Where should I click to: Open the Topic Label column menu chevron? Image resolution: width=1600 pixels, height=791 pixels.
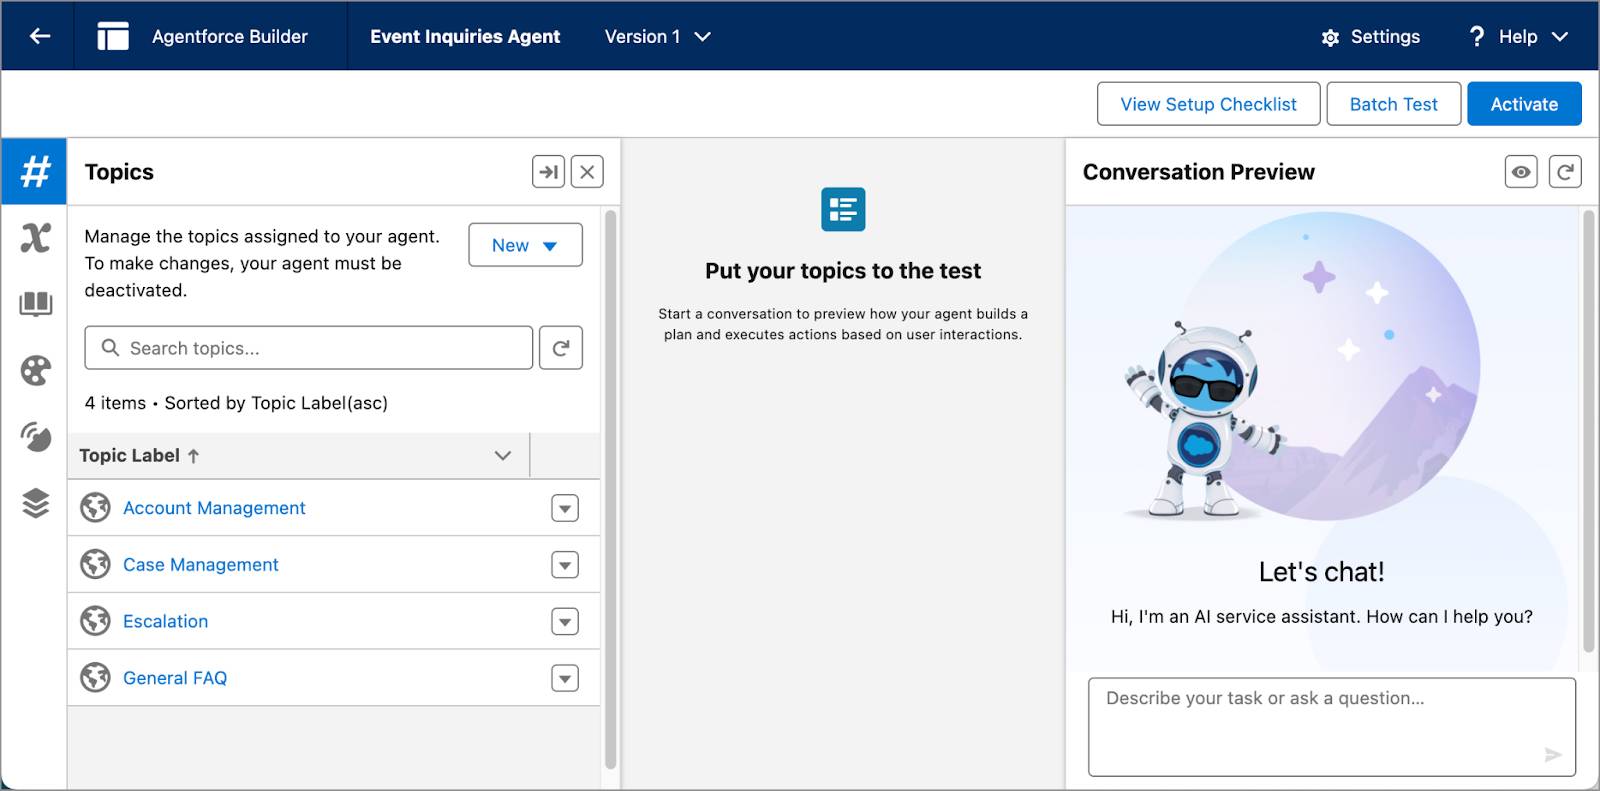pyautogui.click(x=503, y=455)
